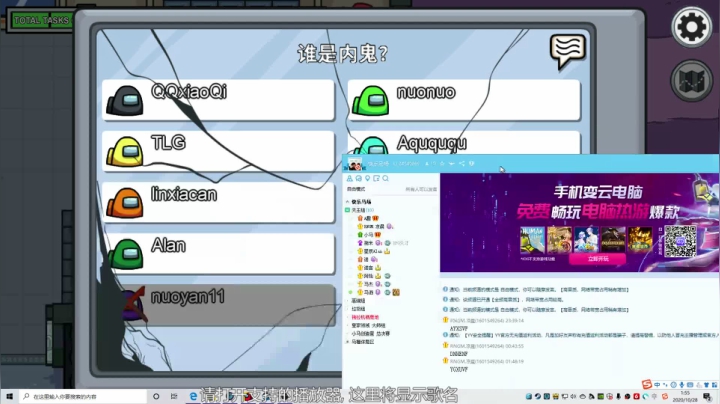Screen dimensions: 720x404
Task: Click the TOTAL TASKS progress bar
Action: (41, 20)
